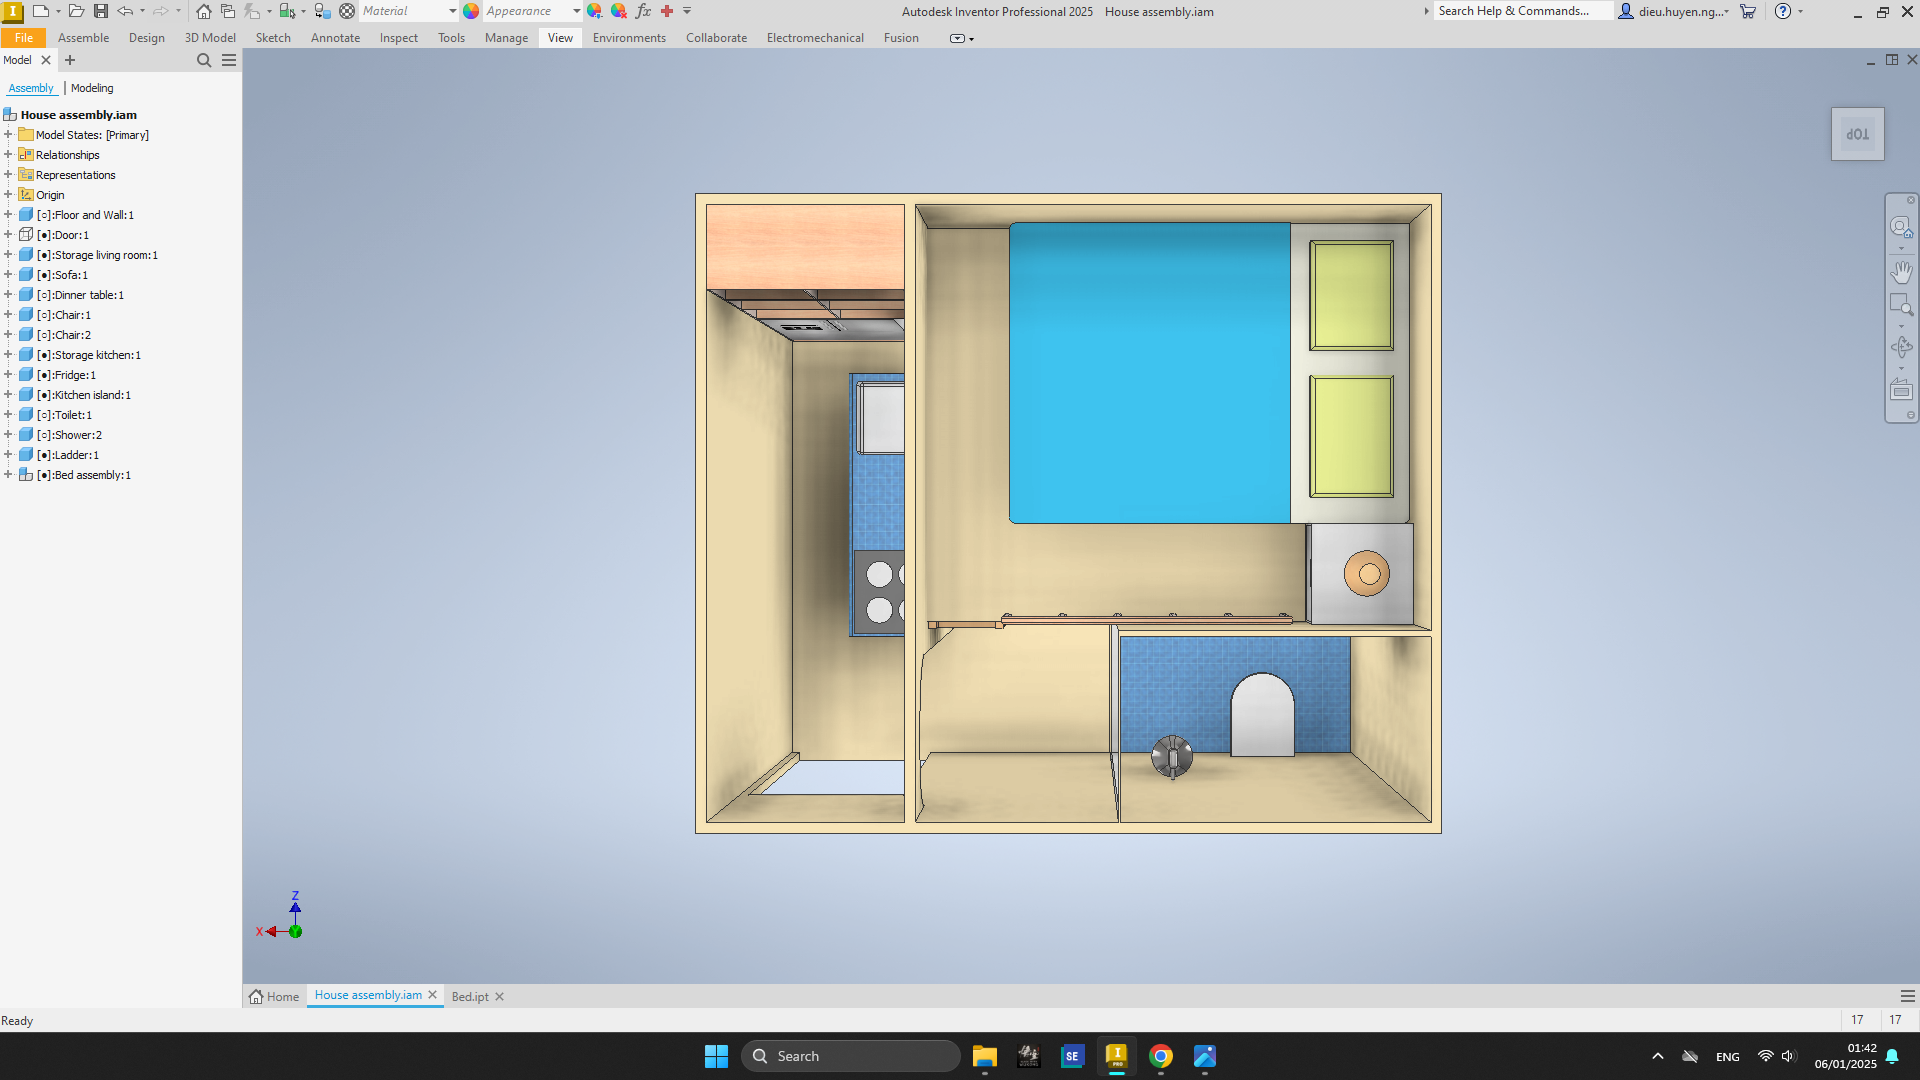1920x1080 pixels.
Task: Open the Inspect ribbon tab
Action: tap(398, 38)
